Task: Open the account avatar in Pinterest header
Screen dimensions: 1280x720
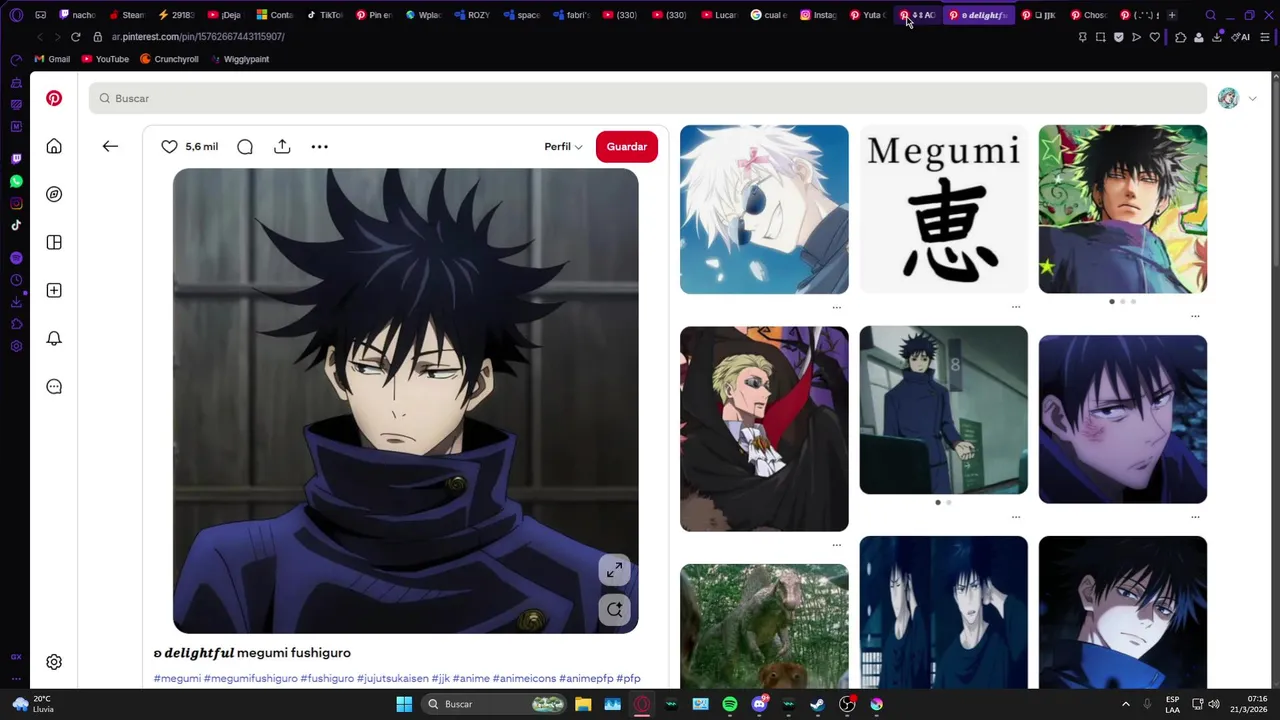Action: coord(1228,98)
